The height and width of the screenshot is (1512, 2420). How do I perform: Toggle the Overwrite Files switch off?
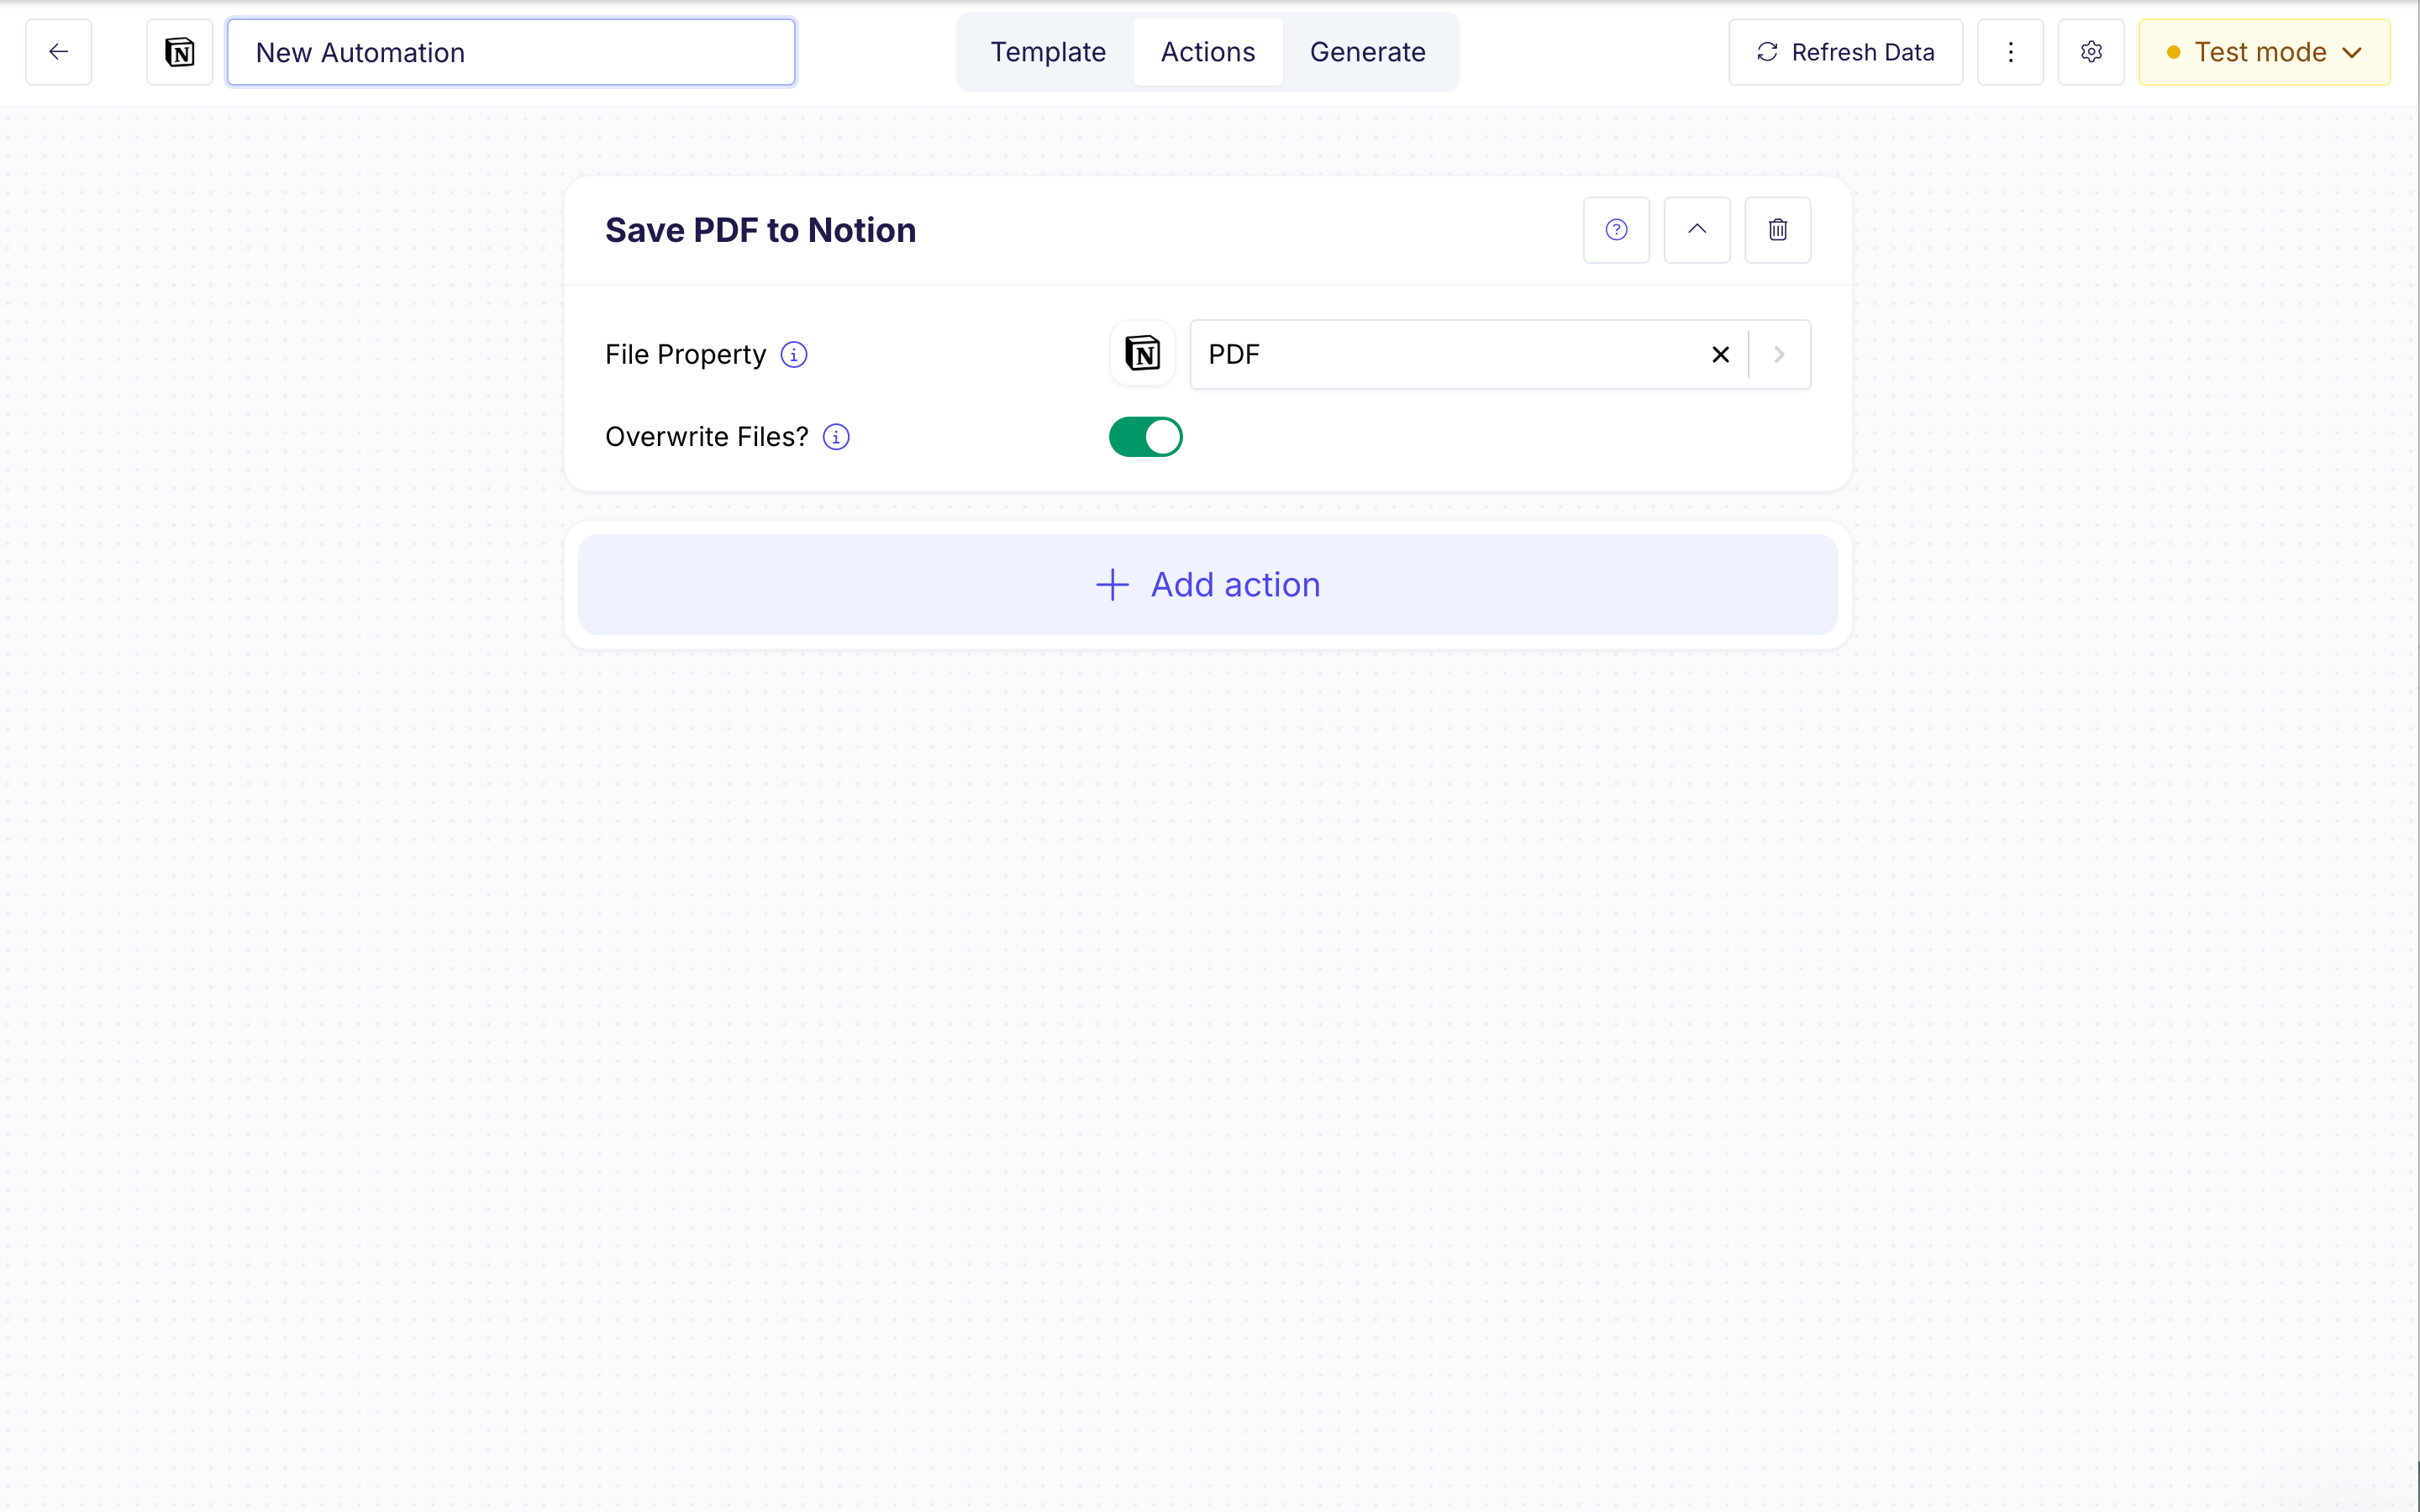click(1145, 437)
